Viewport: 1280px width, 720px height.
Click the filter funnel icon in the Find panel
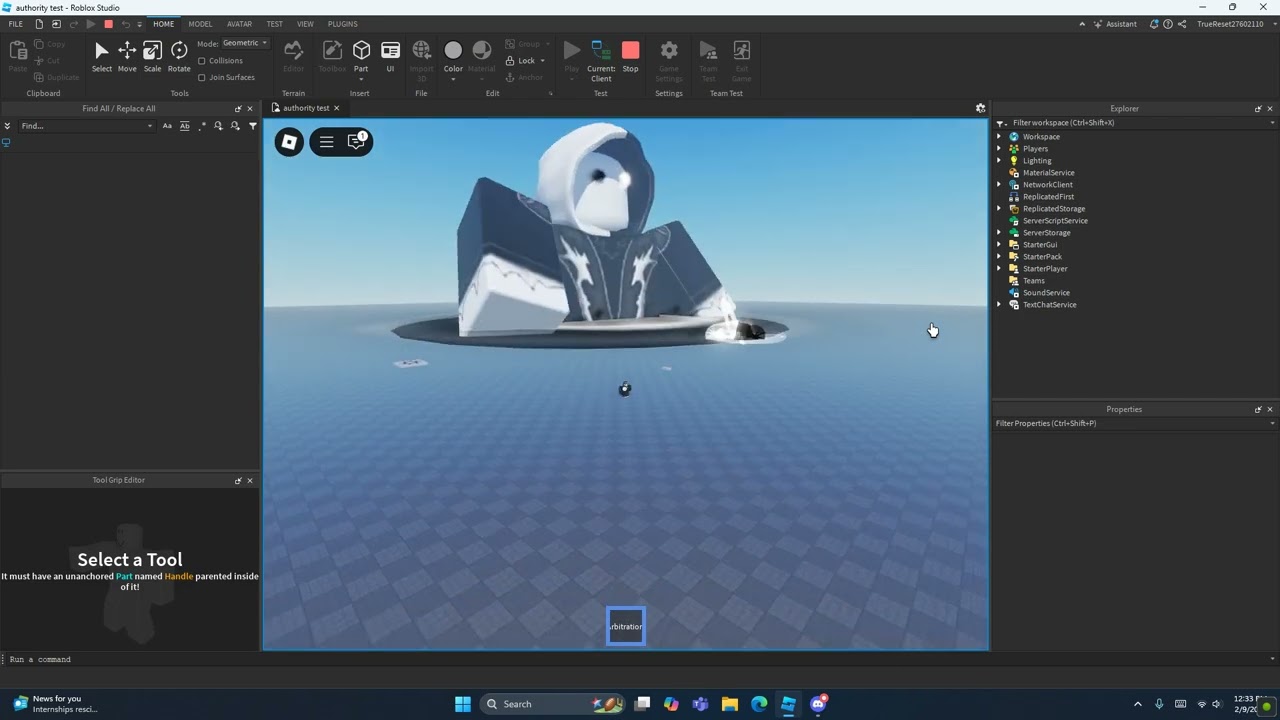point(253,126)
